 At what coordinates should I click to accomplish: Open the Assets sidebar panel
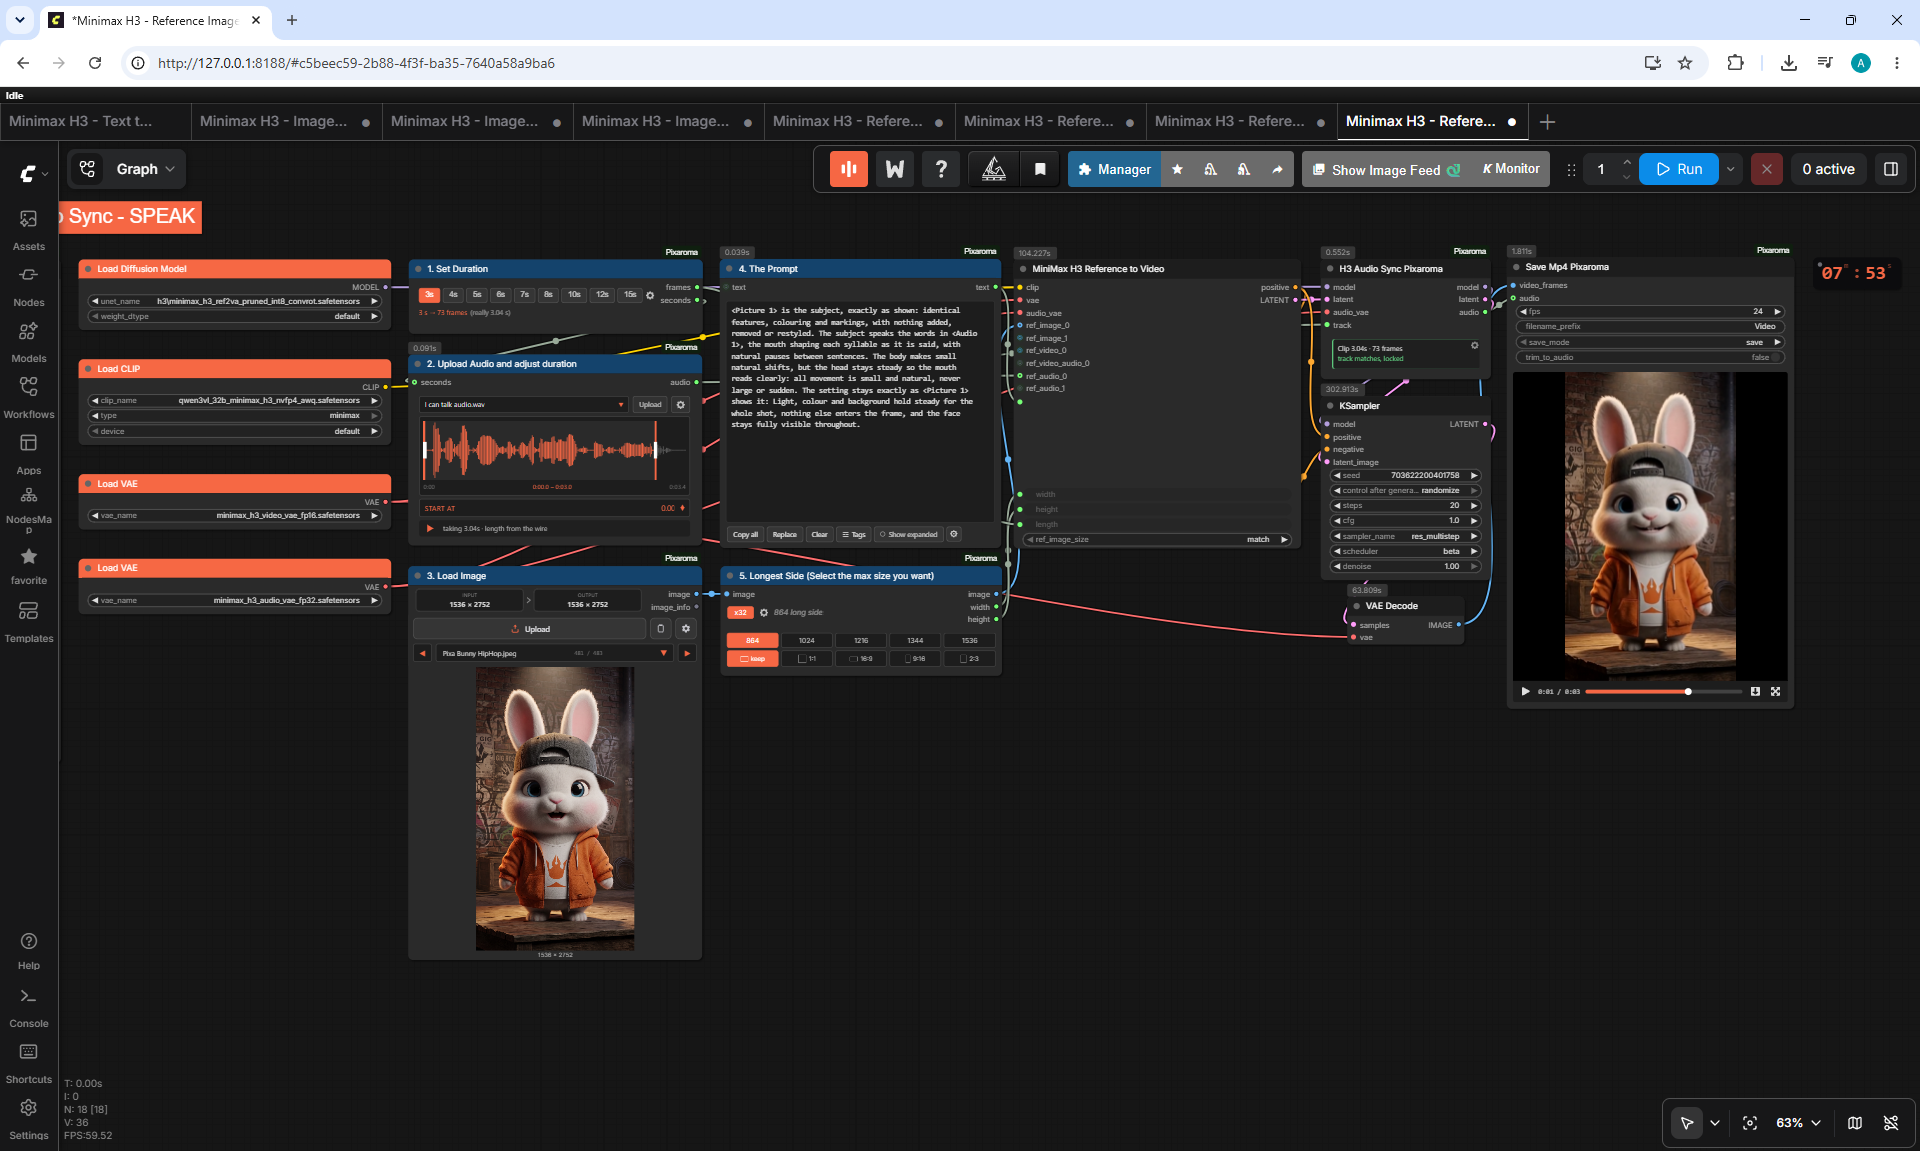pyautogui.click(x=28, y=229)
